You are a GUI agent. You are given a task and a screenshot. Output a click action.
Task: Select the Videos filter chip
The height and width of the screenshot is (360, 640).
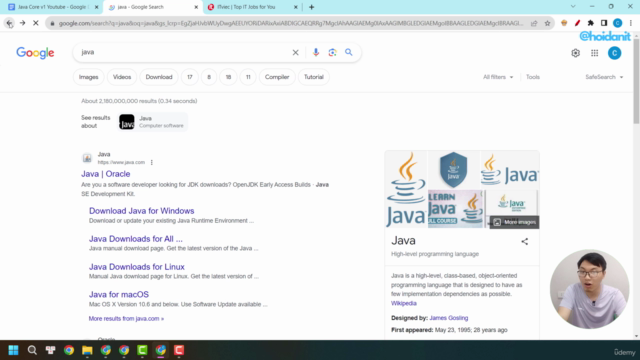click(122, 77)
